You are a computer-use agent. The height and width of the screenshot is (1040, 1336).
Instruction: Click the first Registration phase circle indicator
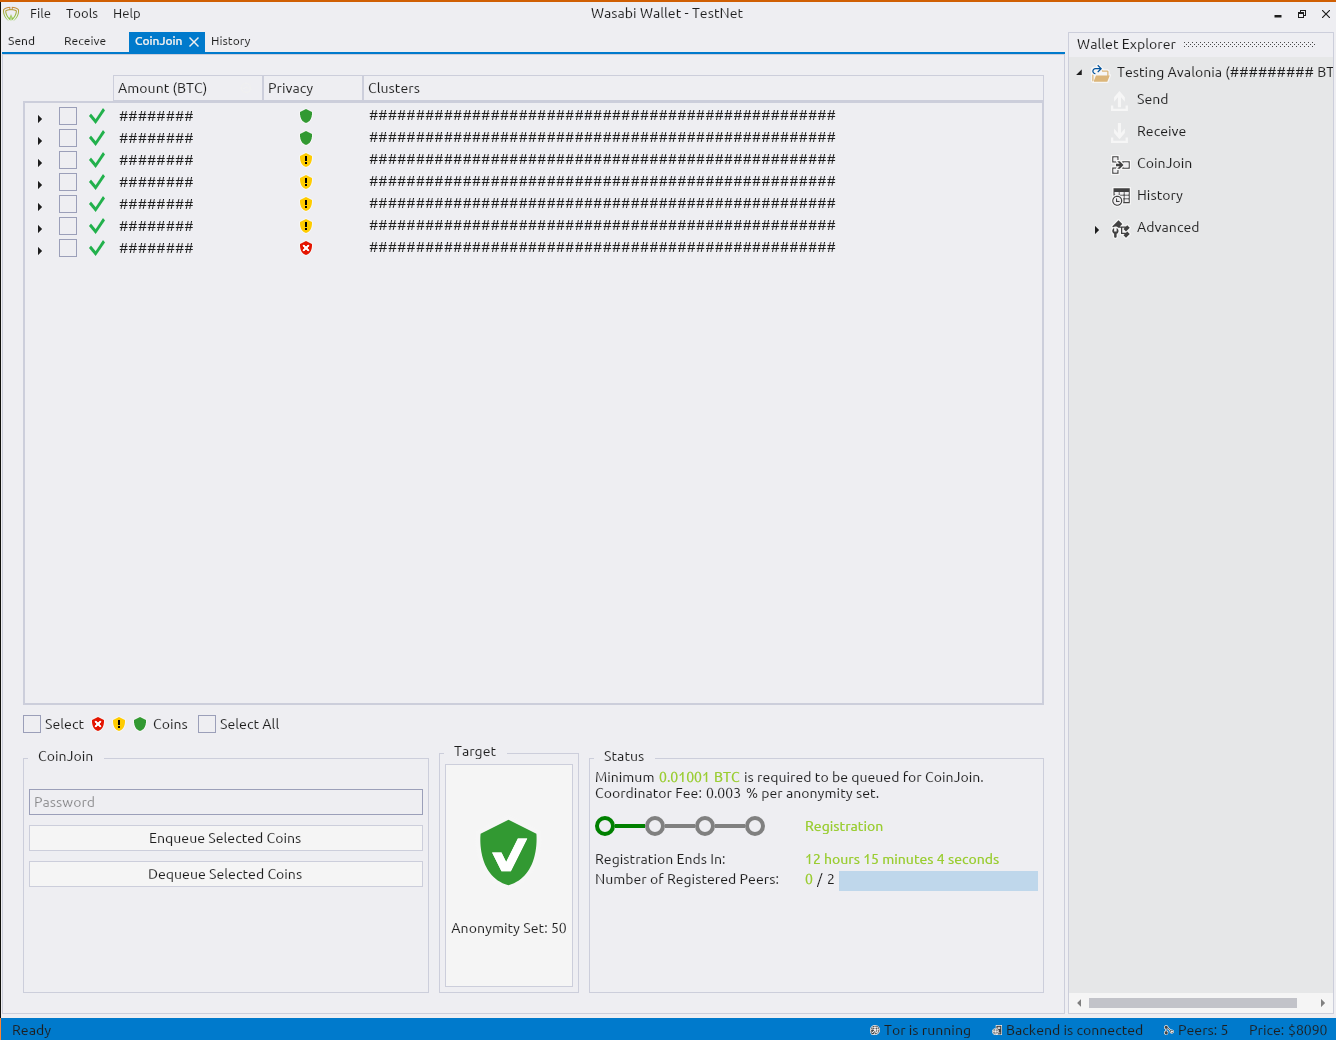[604, 826]
